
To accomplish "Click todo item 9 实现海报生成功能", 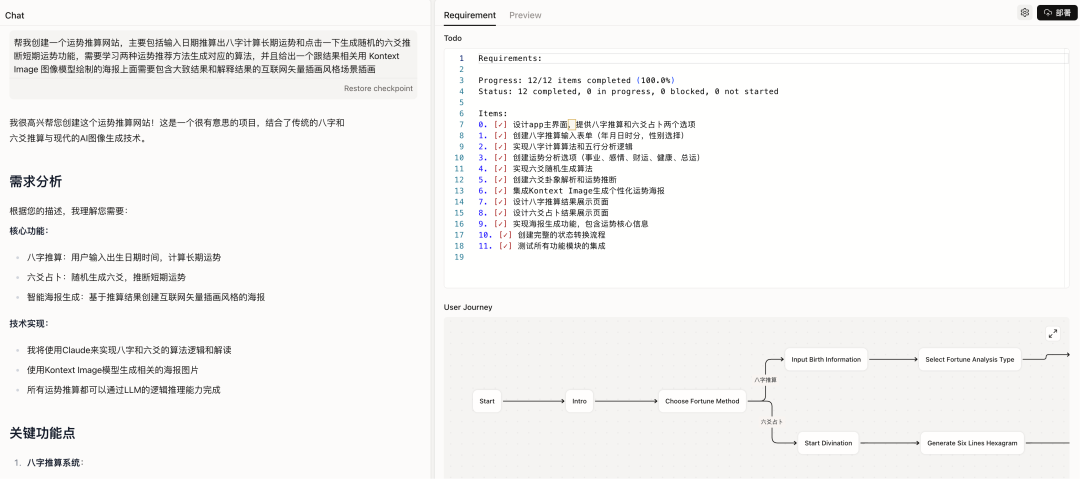I will [x=563, y=224].
